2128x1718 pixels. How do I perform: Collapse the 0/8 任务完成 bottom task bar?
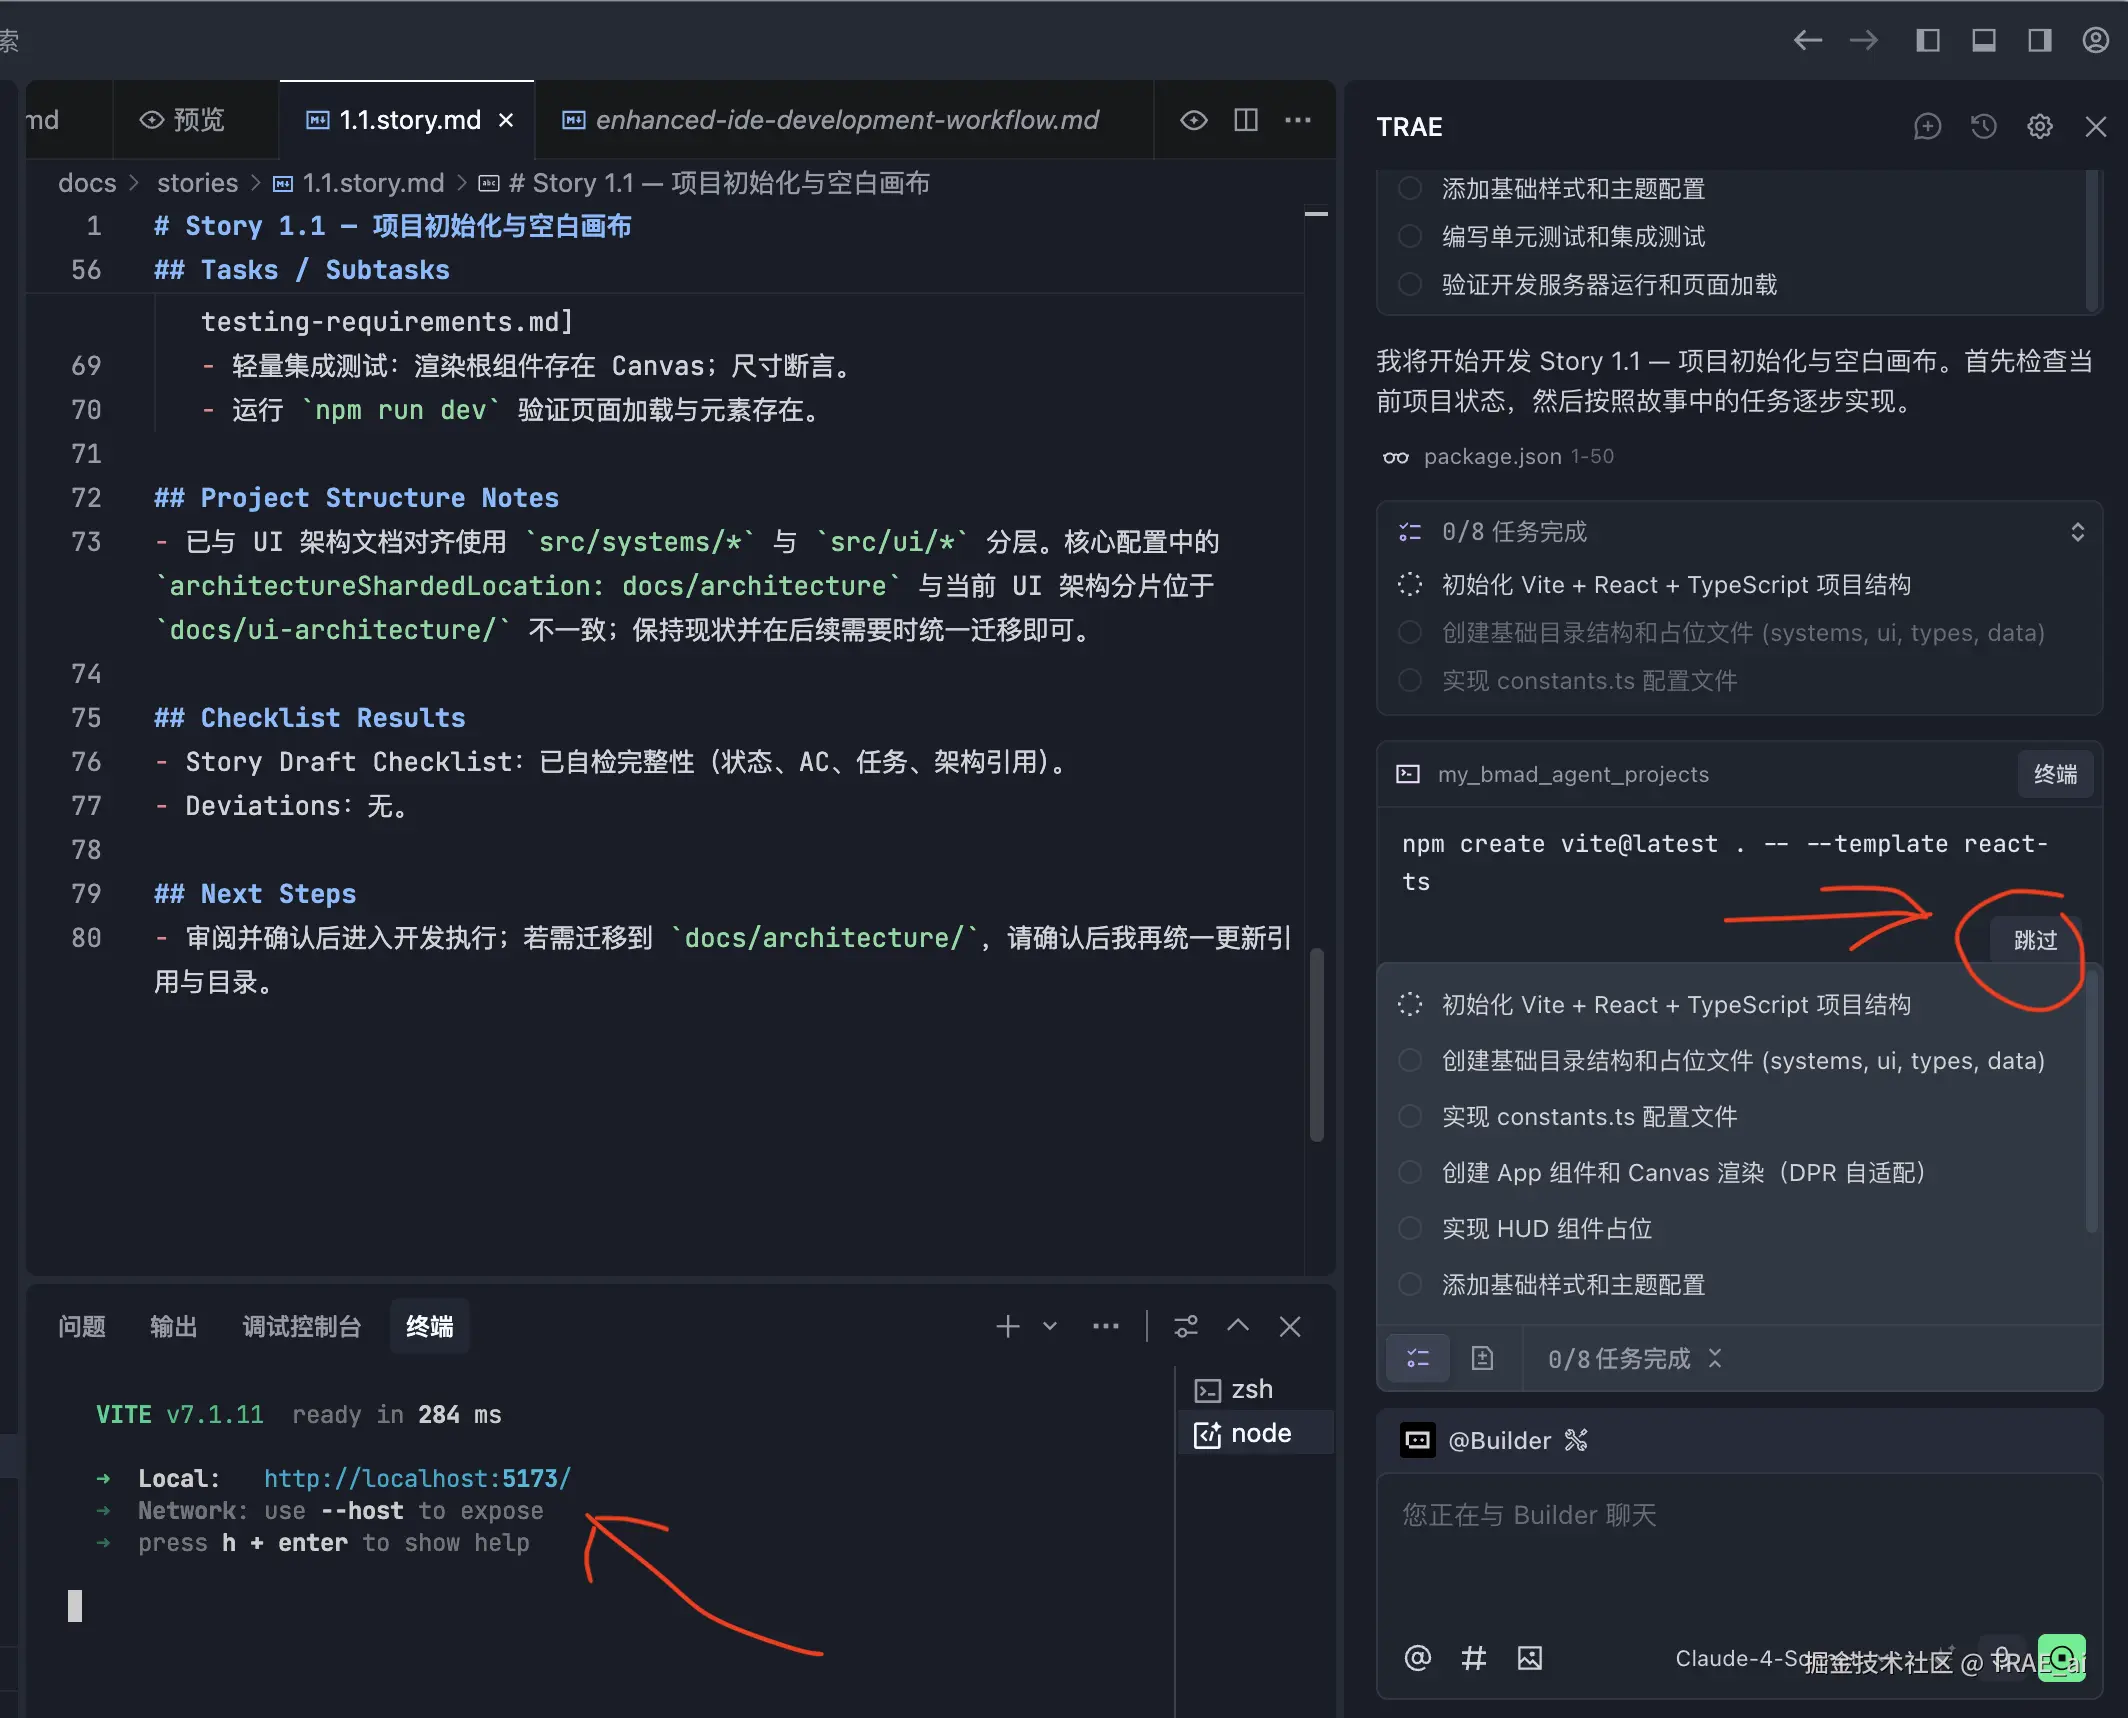[x=1715, y=1358]
